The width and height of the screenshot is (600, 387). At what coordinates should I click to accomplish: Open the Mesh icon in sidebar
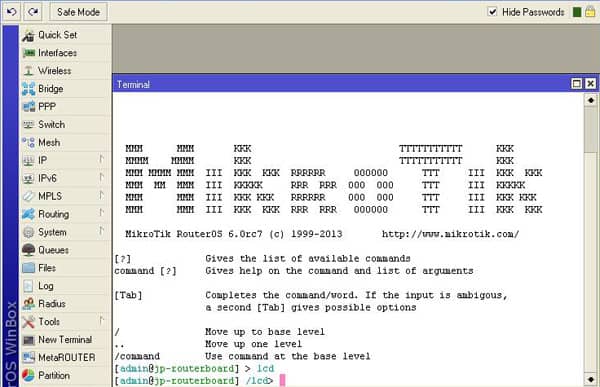click(x=28, y=142)
